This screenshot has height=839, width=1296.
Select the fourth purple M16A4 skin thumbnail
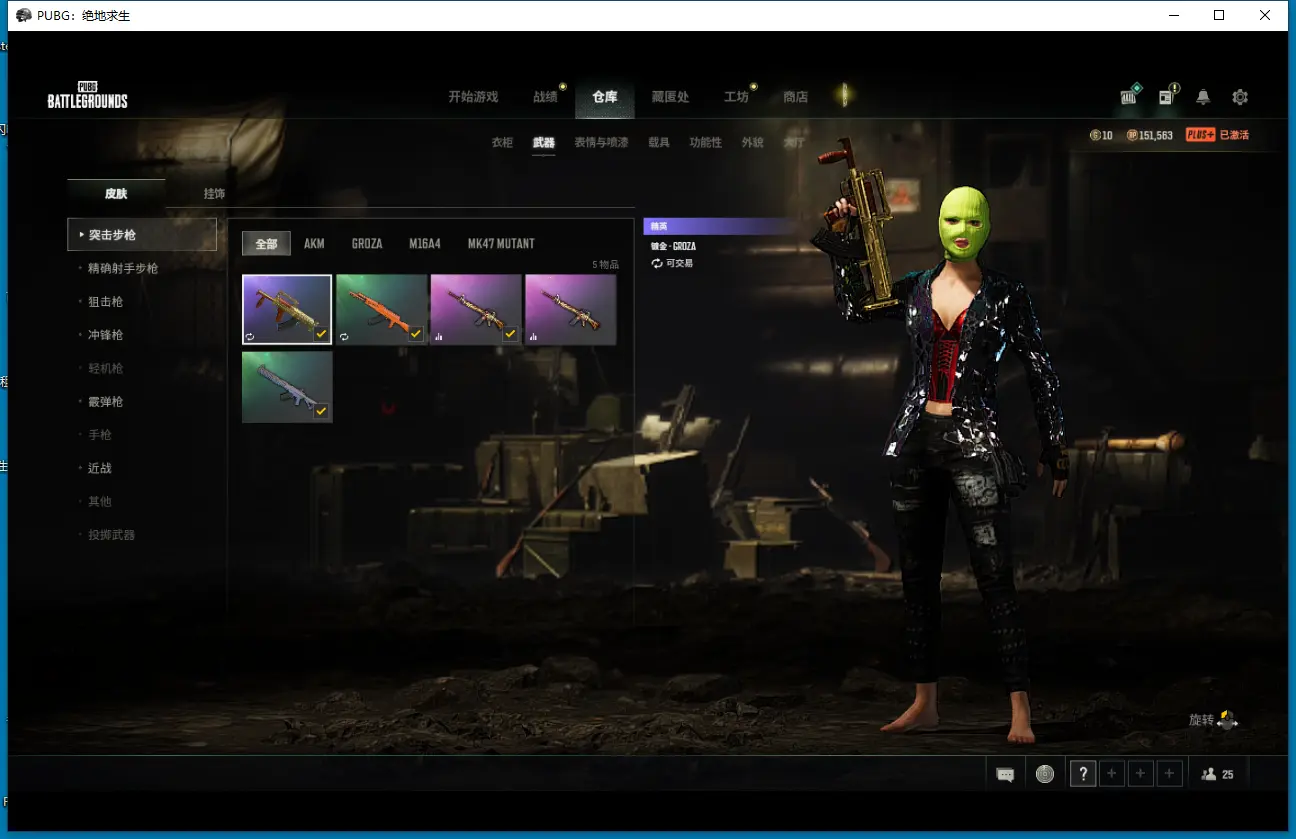570,310
